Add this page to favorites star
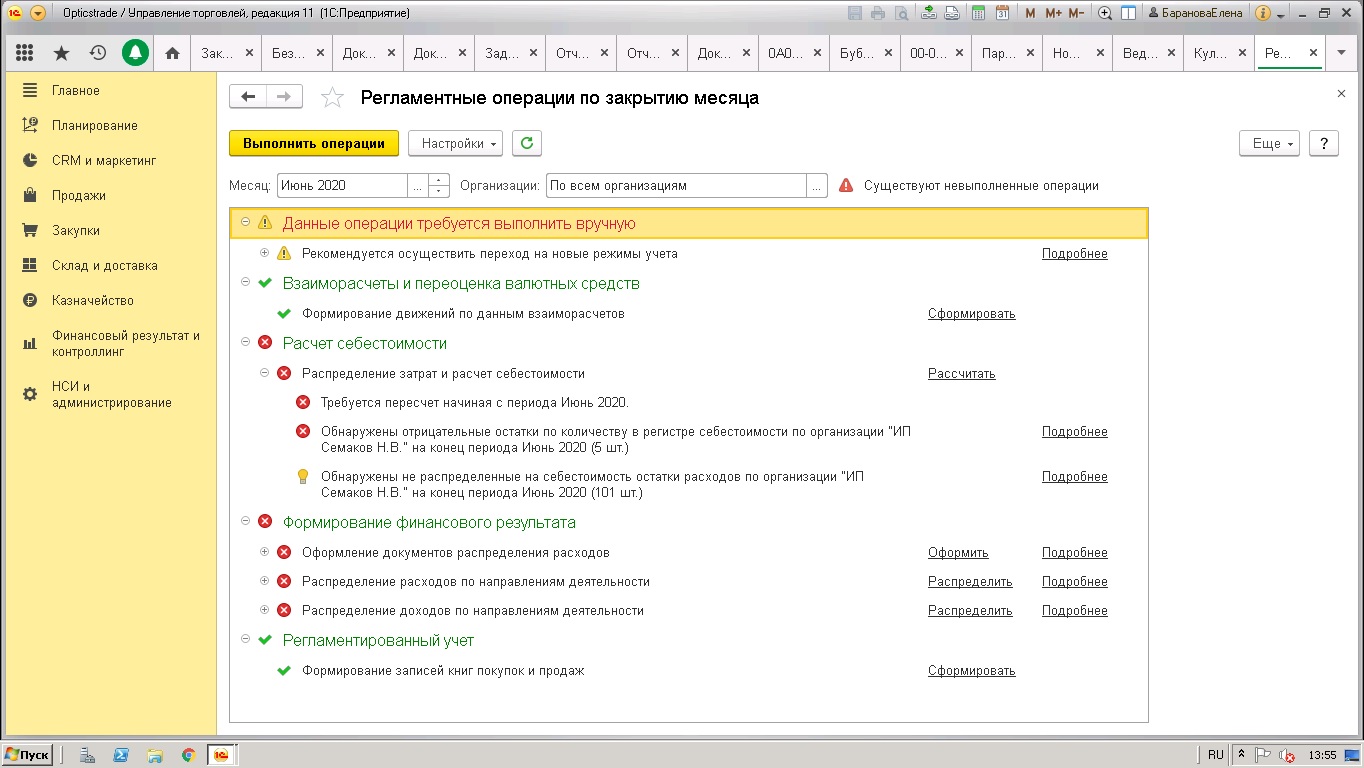 [x=332, y=97]
